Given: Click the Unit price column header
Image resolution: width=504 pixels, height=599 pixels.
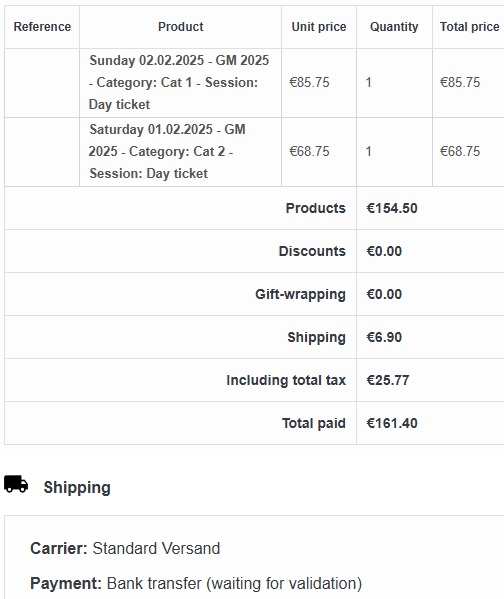Looking at the screenshot, I should pos(319,27).
